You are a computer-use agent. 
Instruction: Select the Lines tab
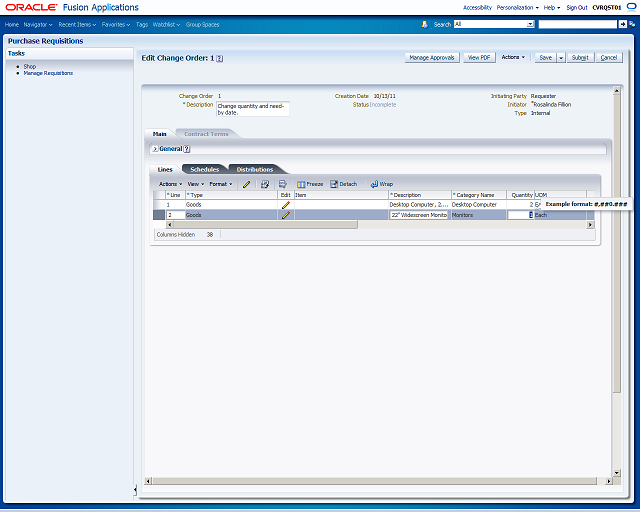click(165, 169)
